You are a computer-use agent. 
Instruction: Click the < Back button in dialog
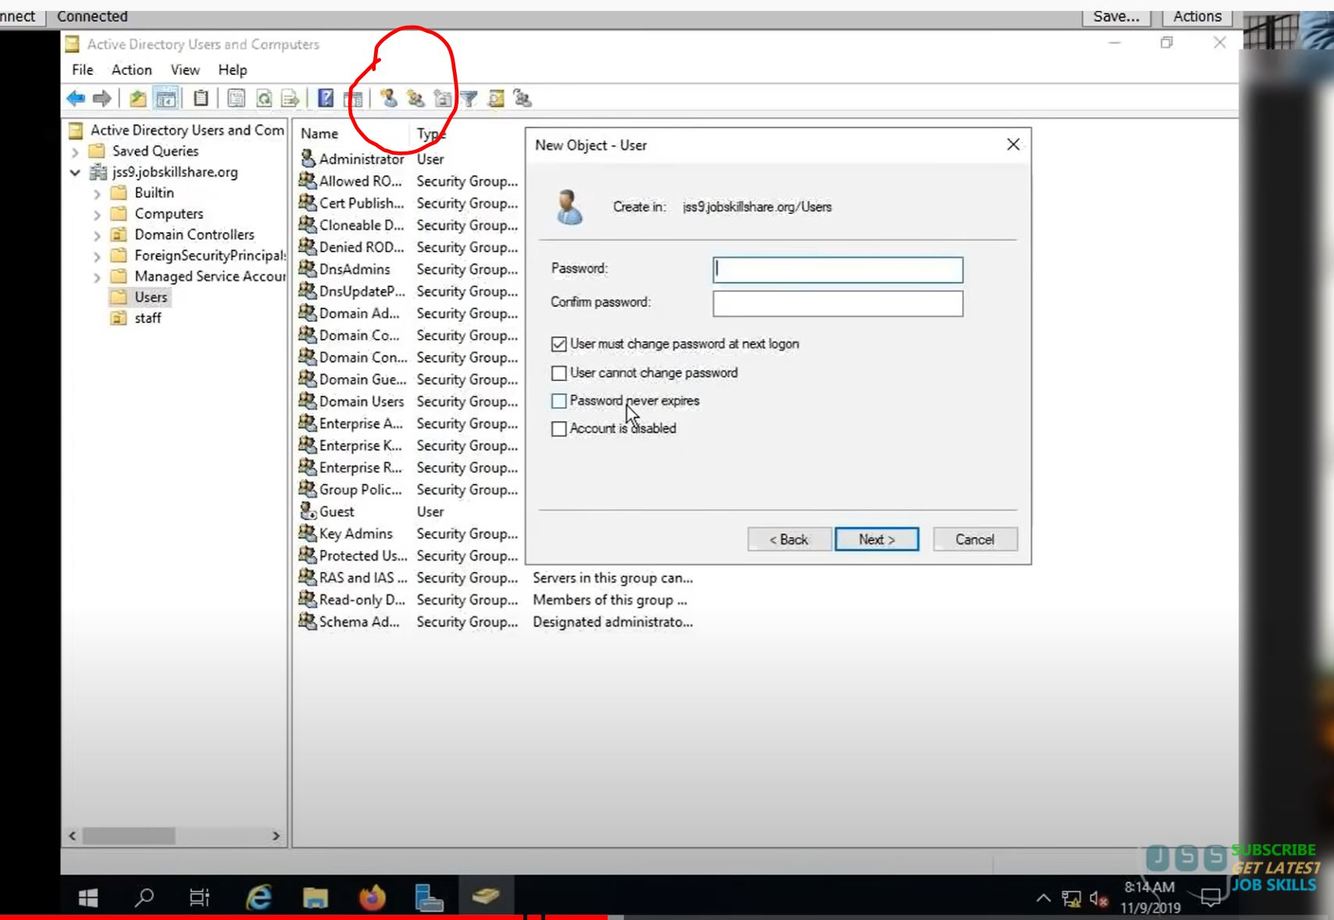pyautogui.click(x=789, y=540)
